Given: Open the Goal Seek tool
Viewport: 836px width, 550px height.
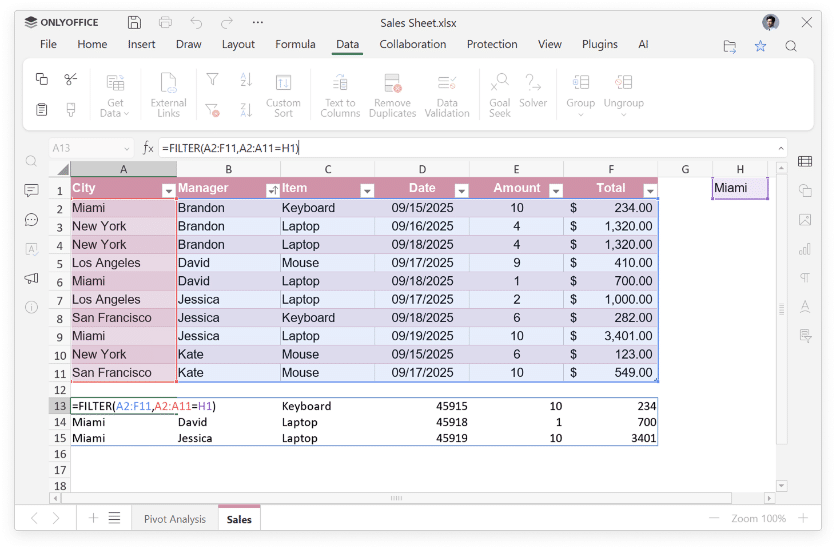Looking at the screenshot, I should pos(500,84).
